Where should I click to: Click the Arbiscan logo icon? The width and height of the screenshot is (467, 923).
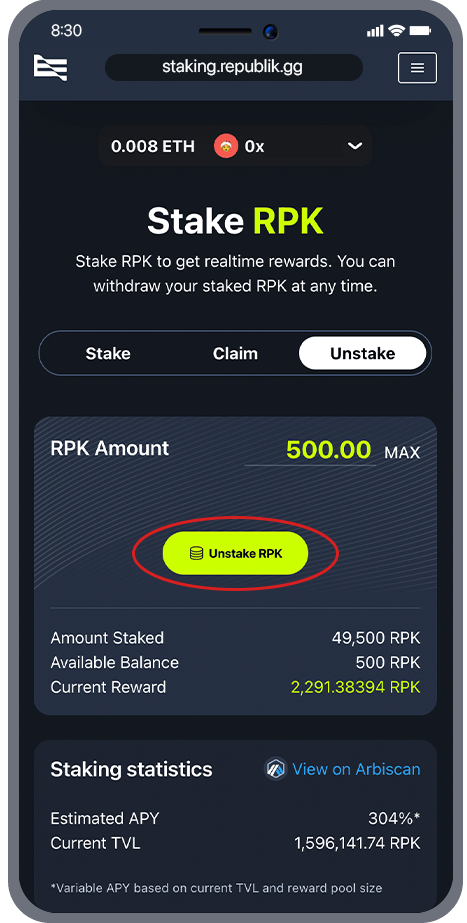275,769
